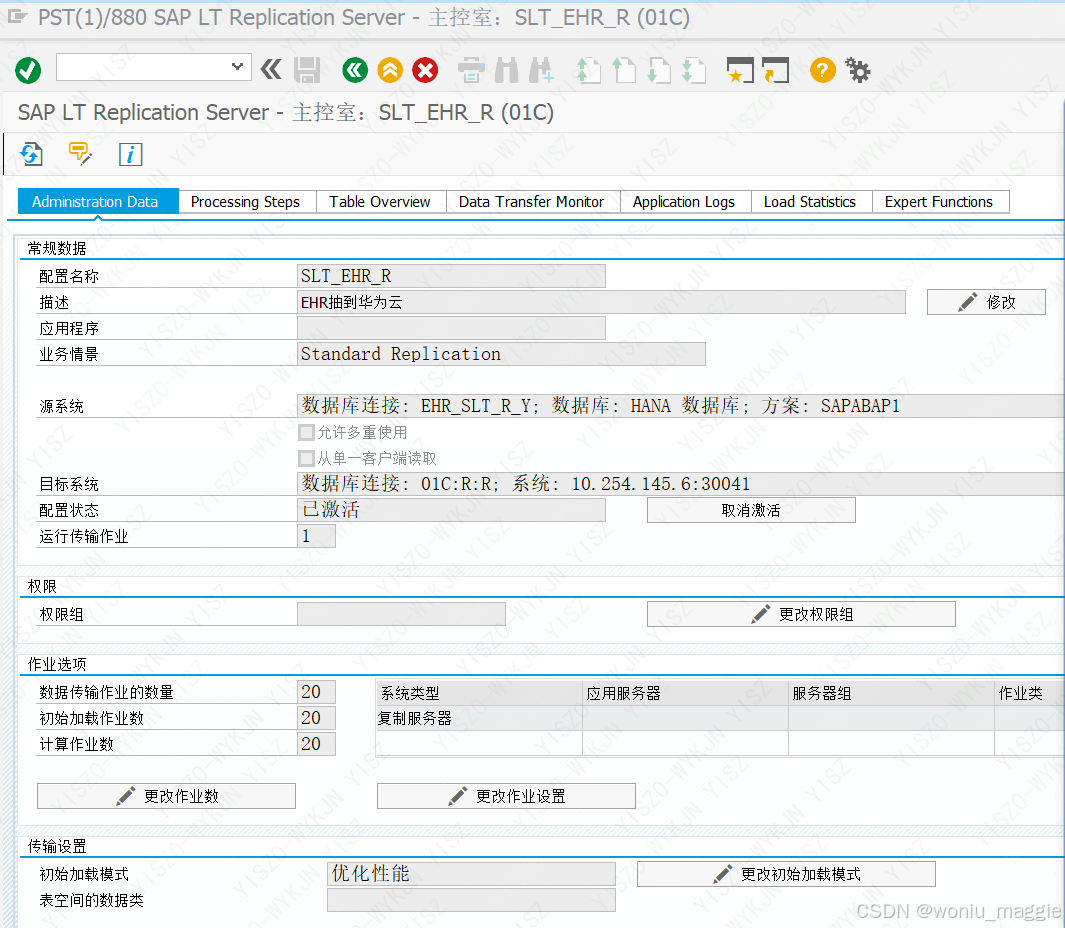This screenshot has height=928, width=1065.
Task: Click the Print icon in toolbar
Action: pos(470,70)
